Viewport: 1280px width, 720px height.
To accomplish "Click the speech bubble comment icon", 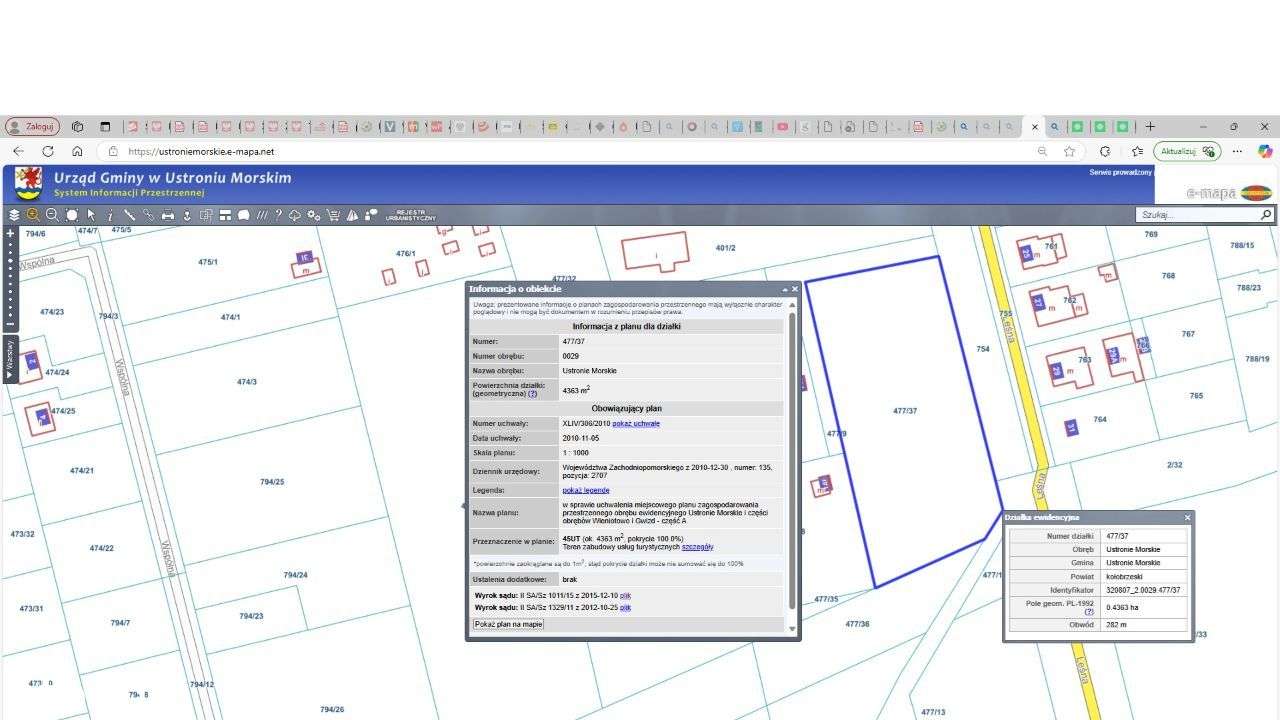I will click(x=244, y=215).
